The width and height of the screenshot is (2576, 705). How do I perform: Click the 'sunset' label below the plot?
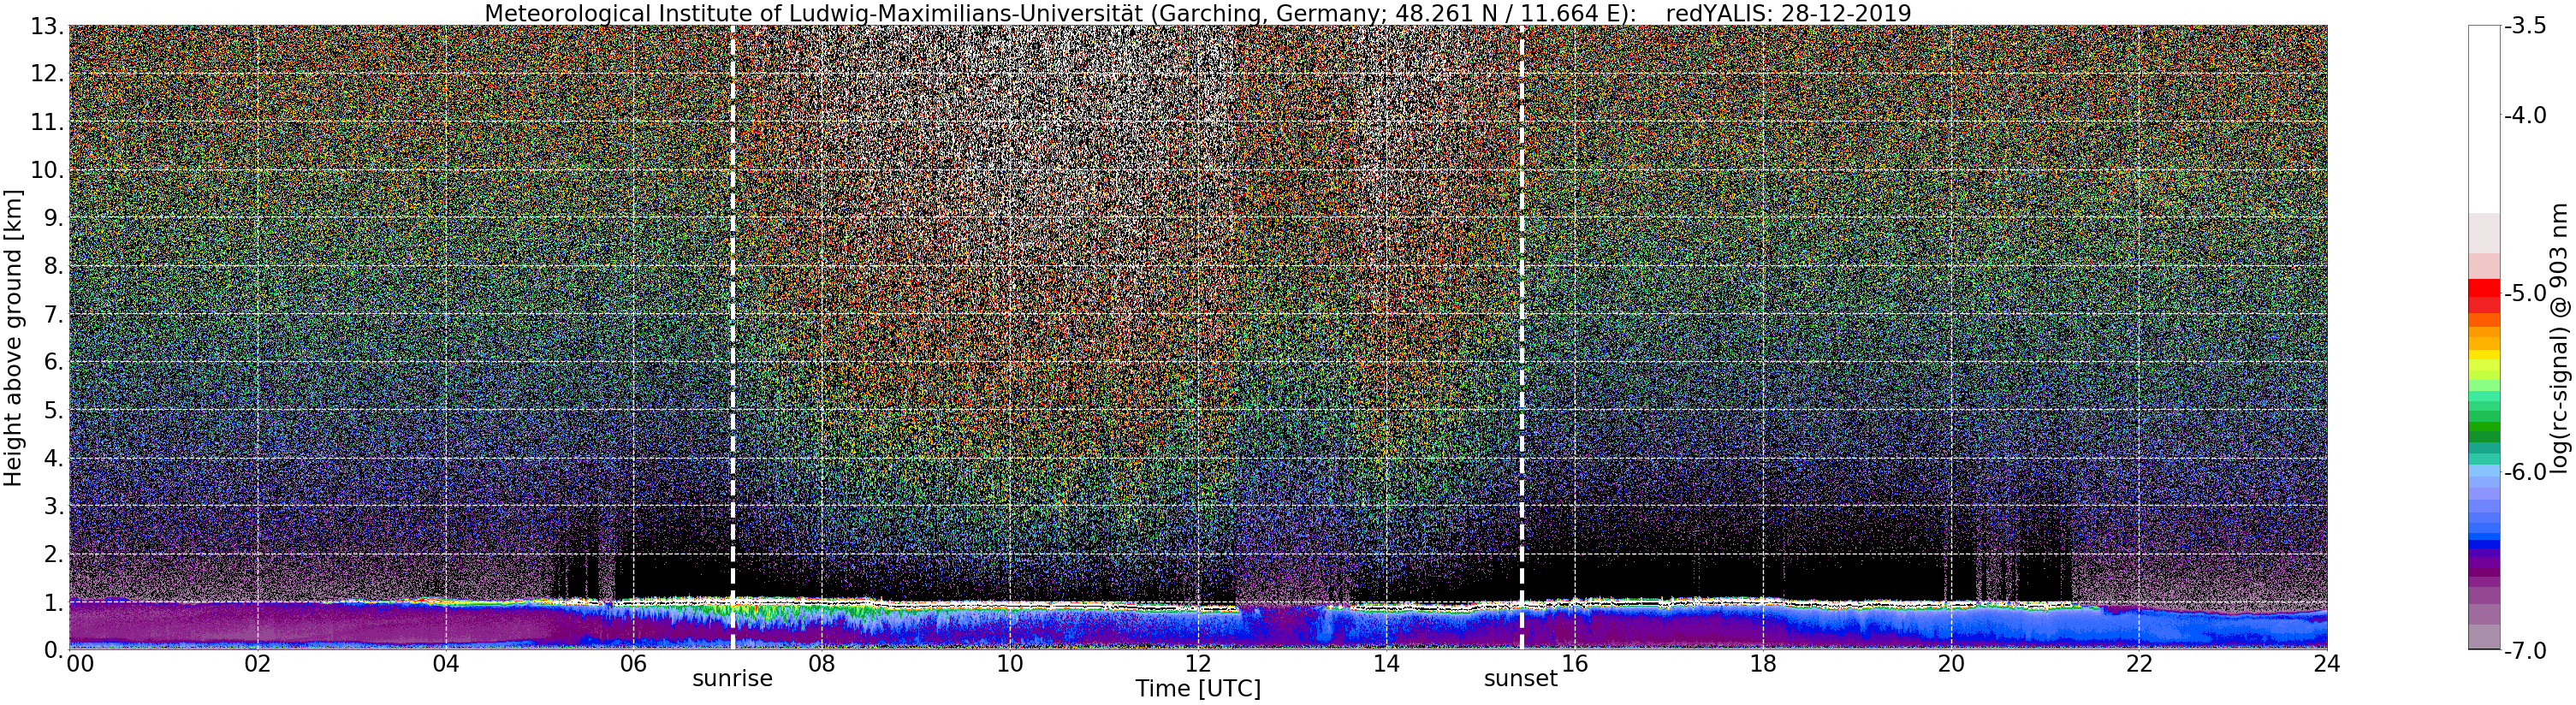(1521, 679)
